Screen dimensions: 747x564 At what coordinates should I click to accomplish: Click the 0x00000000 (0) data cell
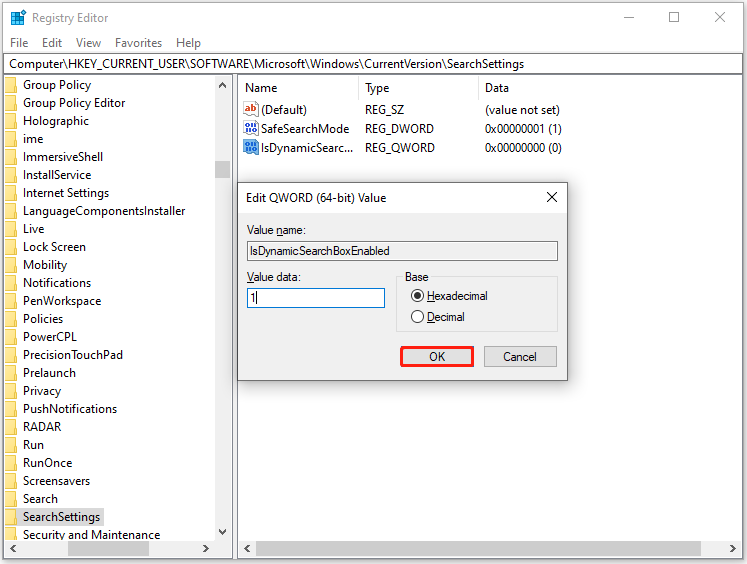click(x=523, y=148)
